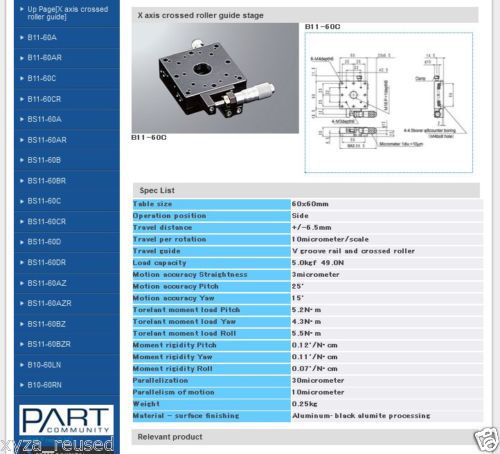Click Torelant moment load Pitch label
Viewport: 500px width, 454px height.
click(186, 310)
